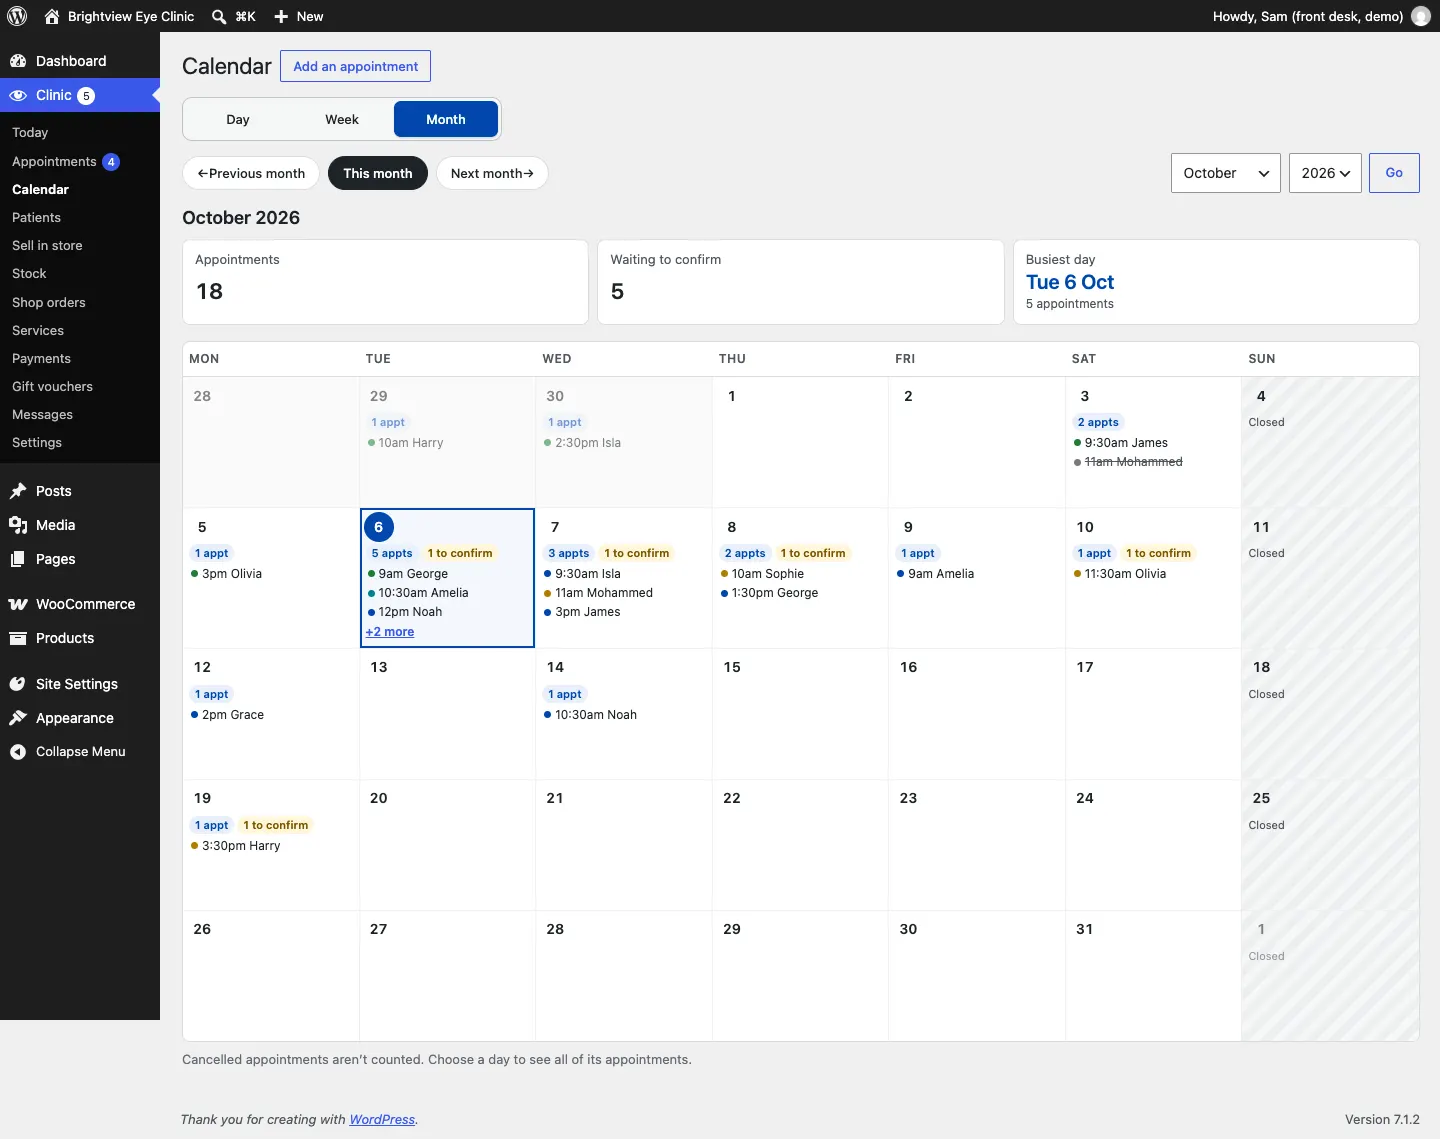
Task: Open the WordPress logo menu
Action: point(17,16)
